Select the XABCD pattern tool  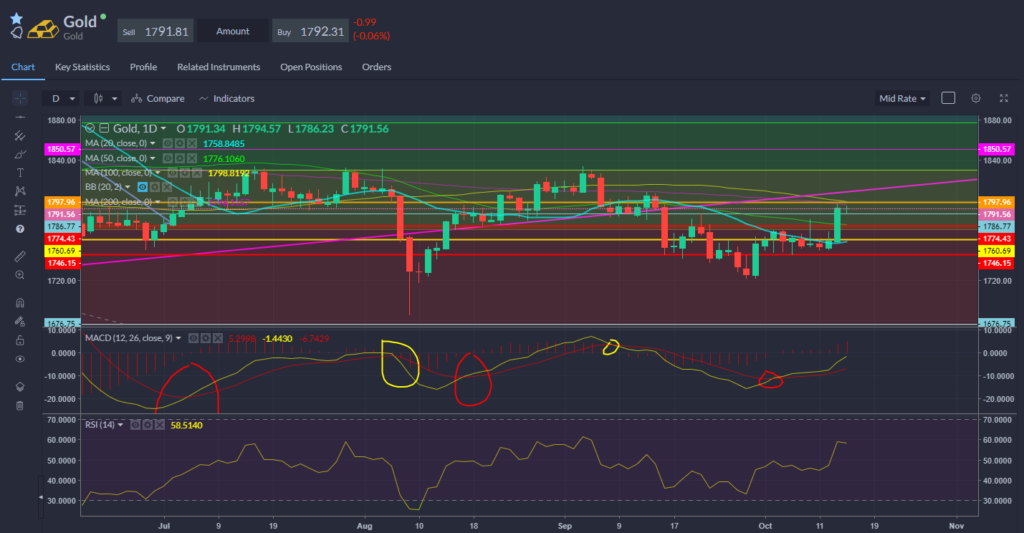tap(20, 191)
